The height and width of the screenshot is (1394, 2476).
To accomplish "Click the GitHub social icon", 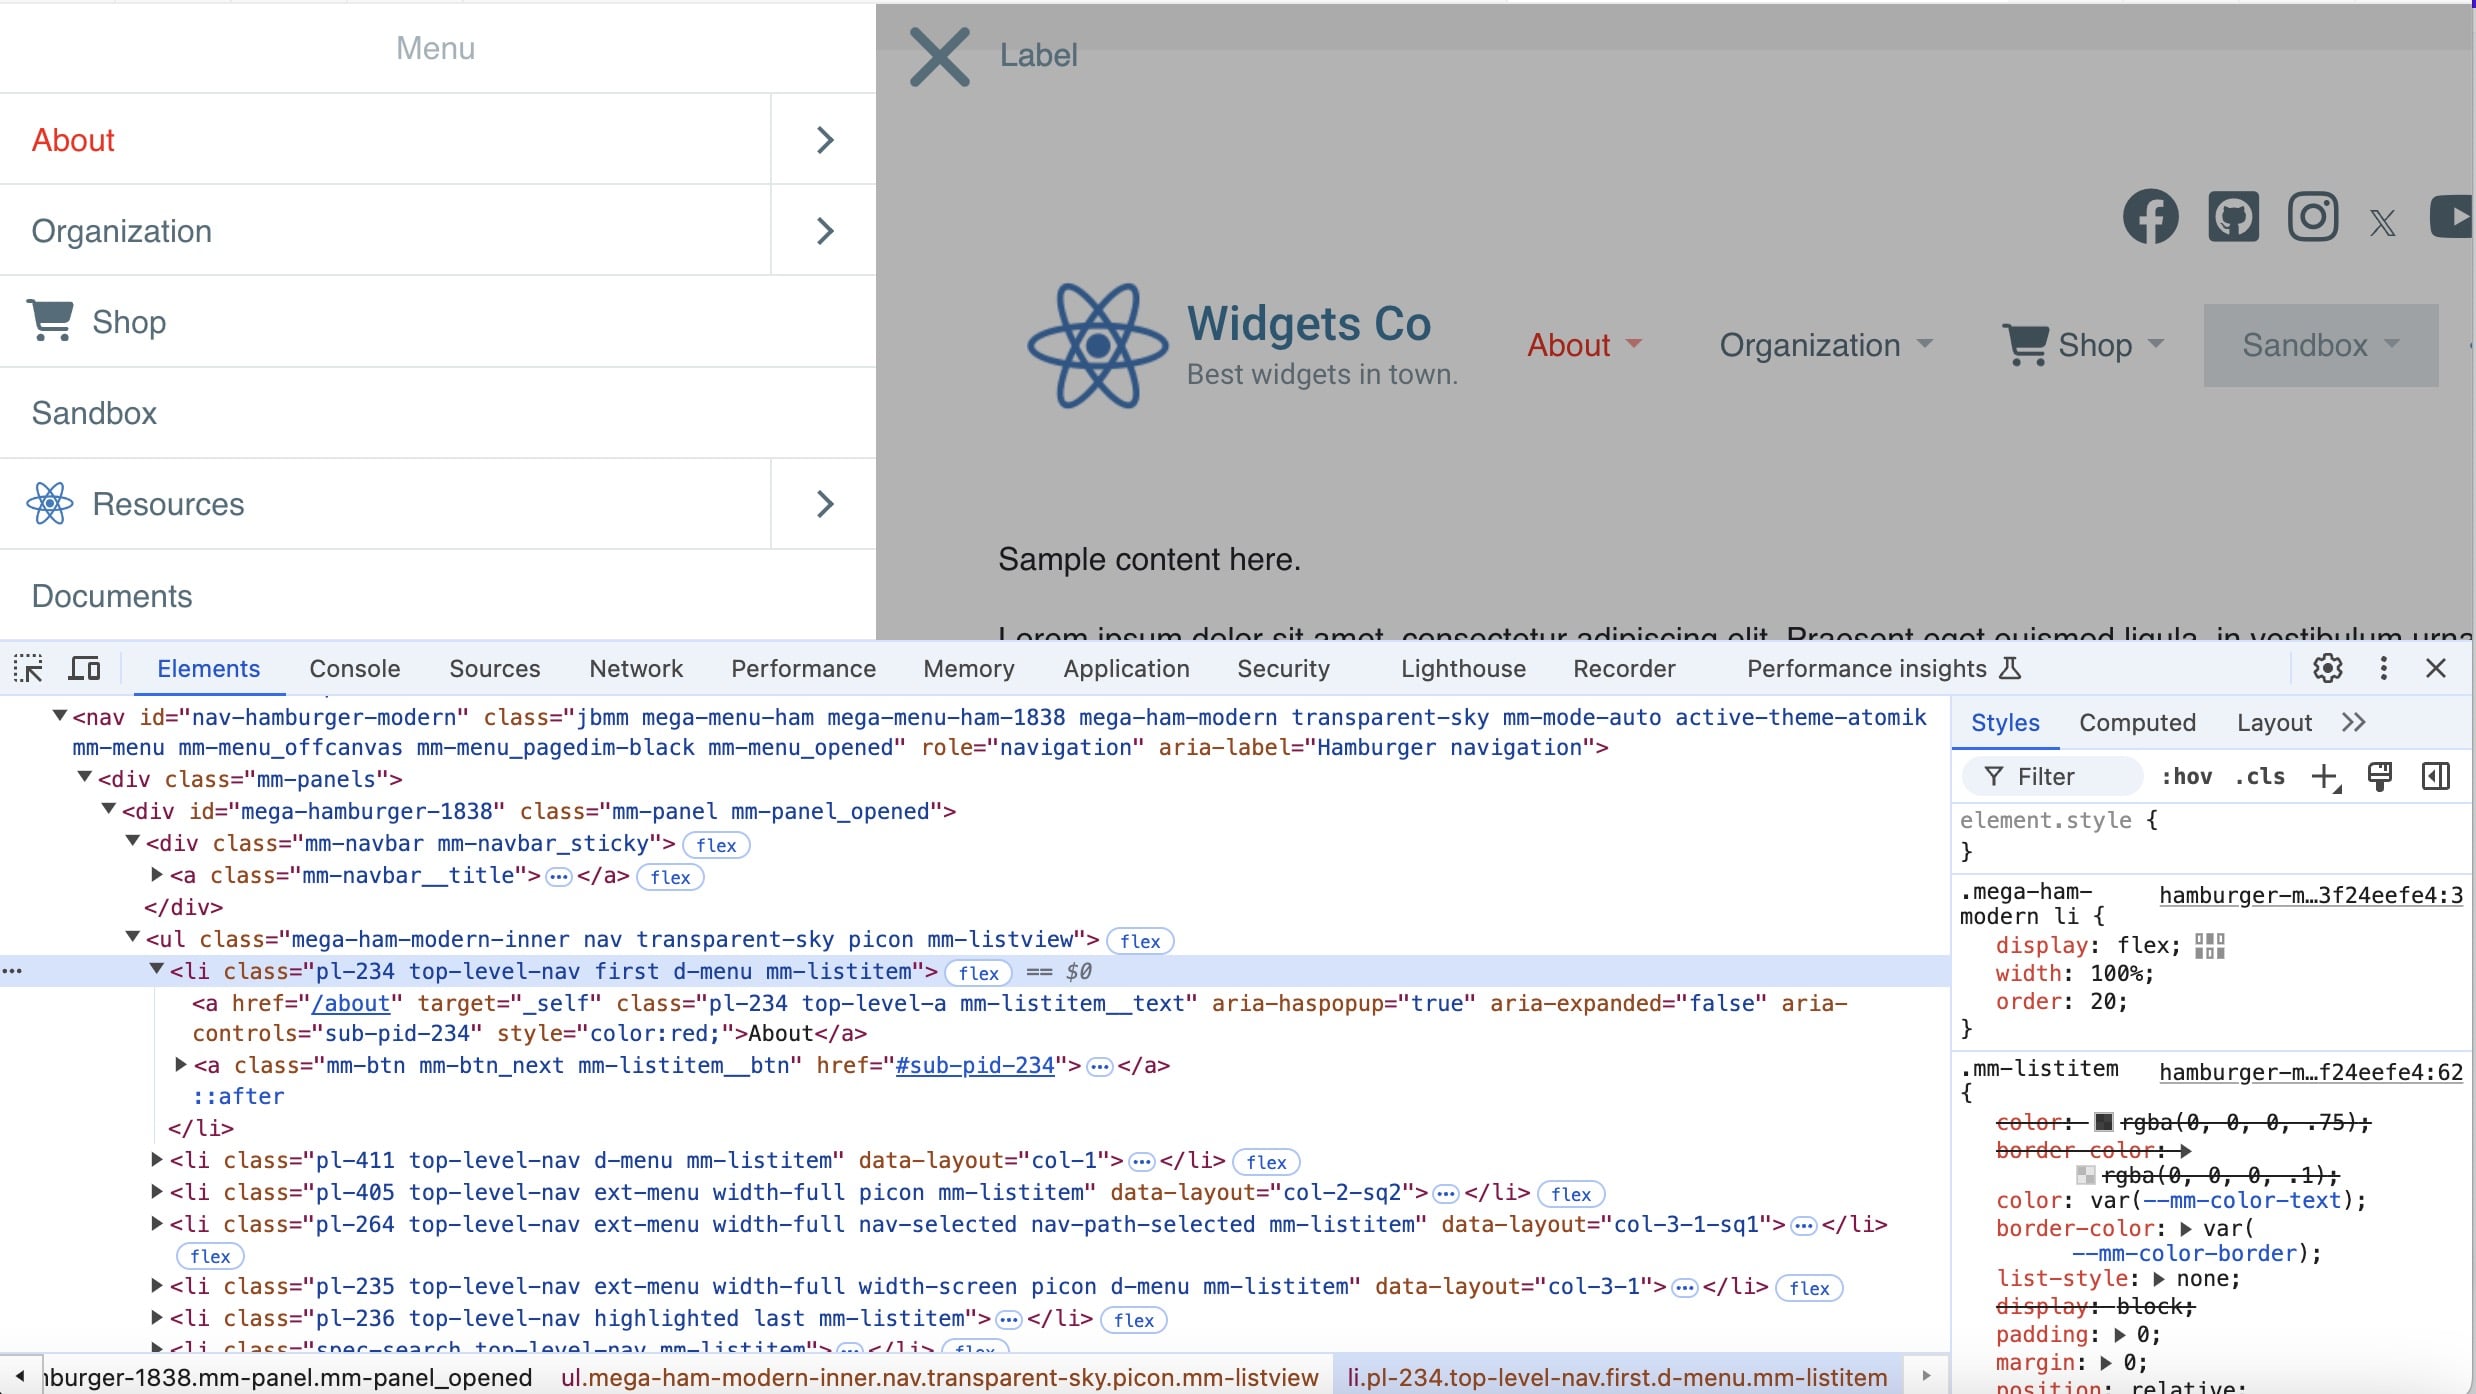I will [x=2232, y=216].
